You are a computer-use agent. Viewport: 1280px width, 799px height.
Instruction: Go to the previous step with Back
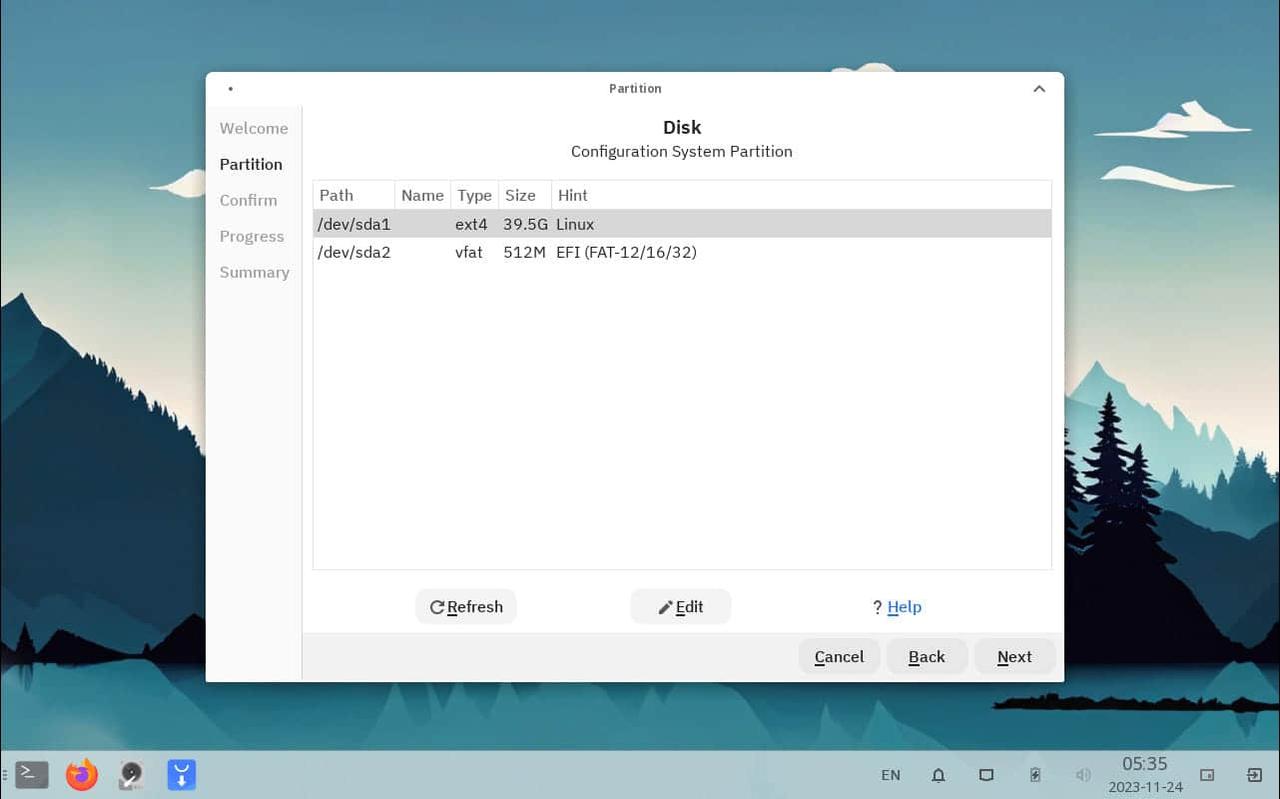pyautogui.click(x=926, y=657)
